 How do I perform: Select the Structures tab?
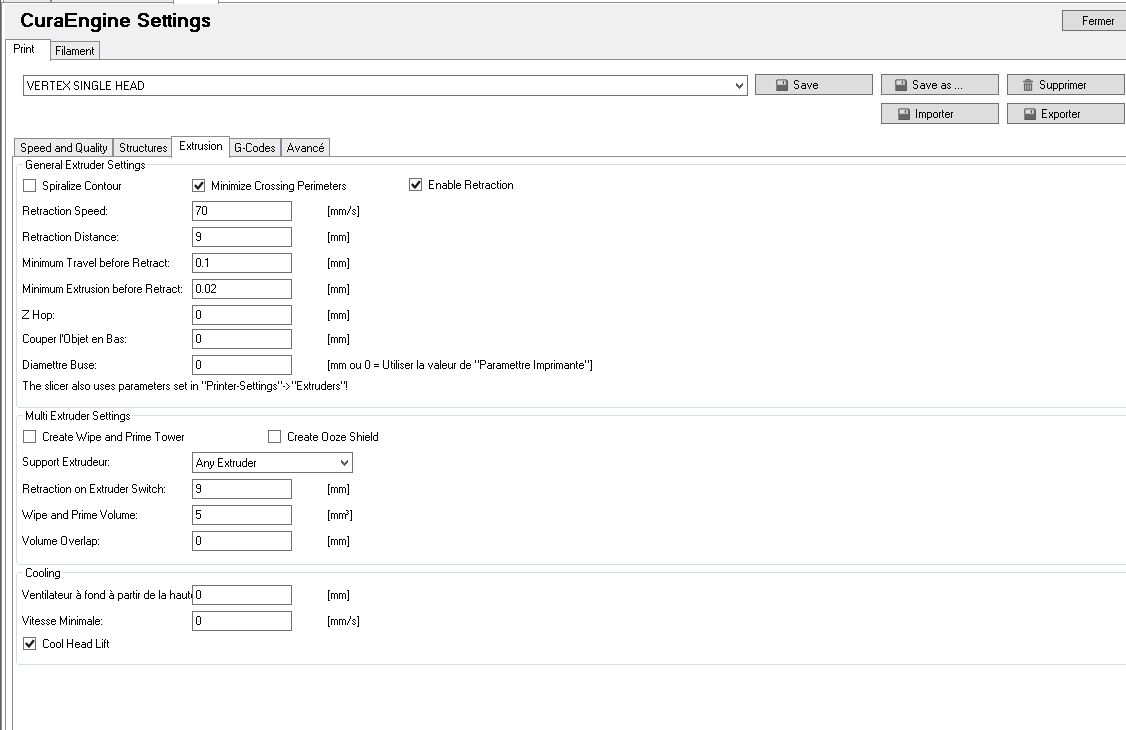143,148
